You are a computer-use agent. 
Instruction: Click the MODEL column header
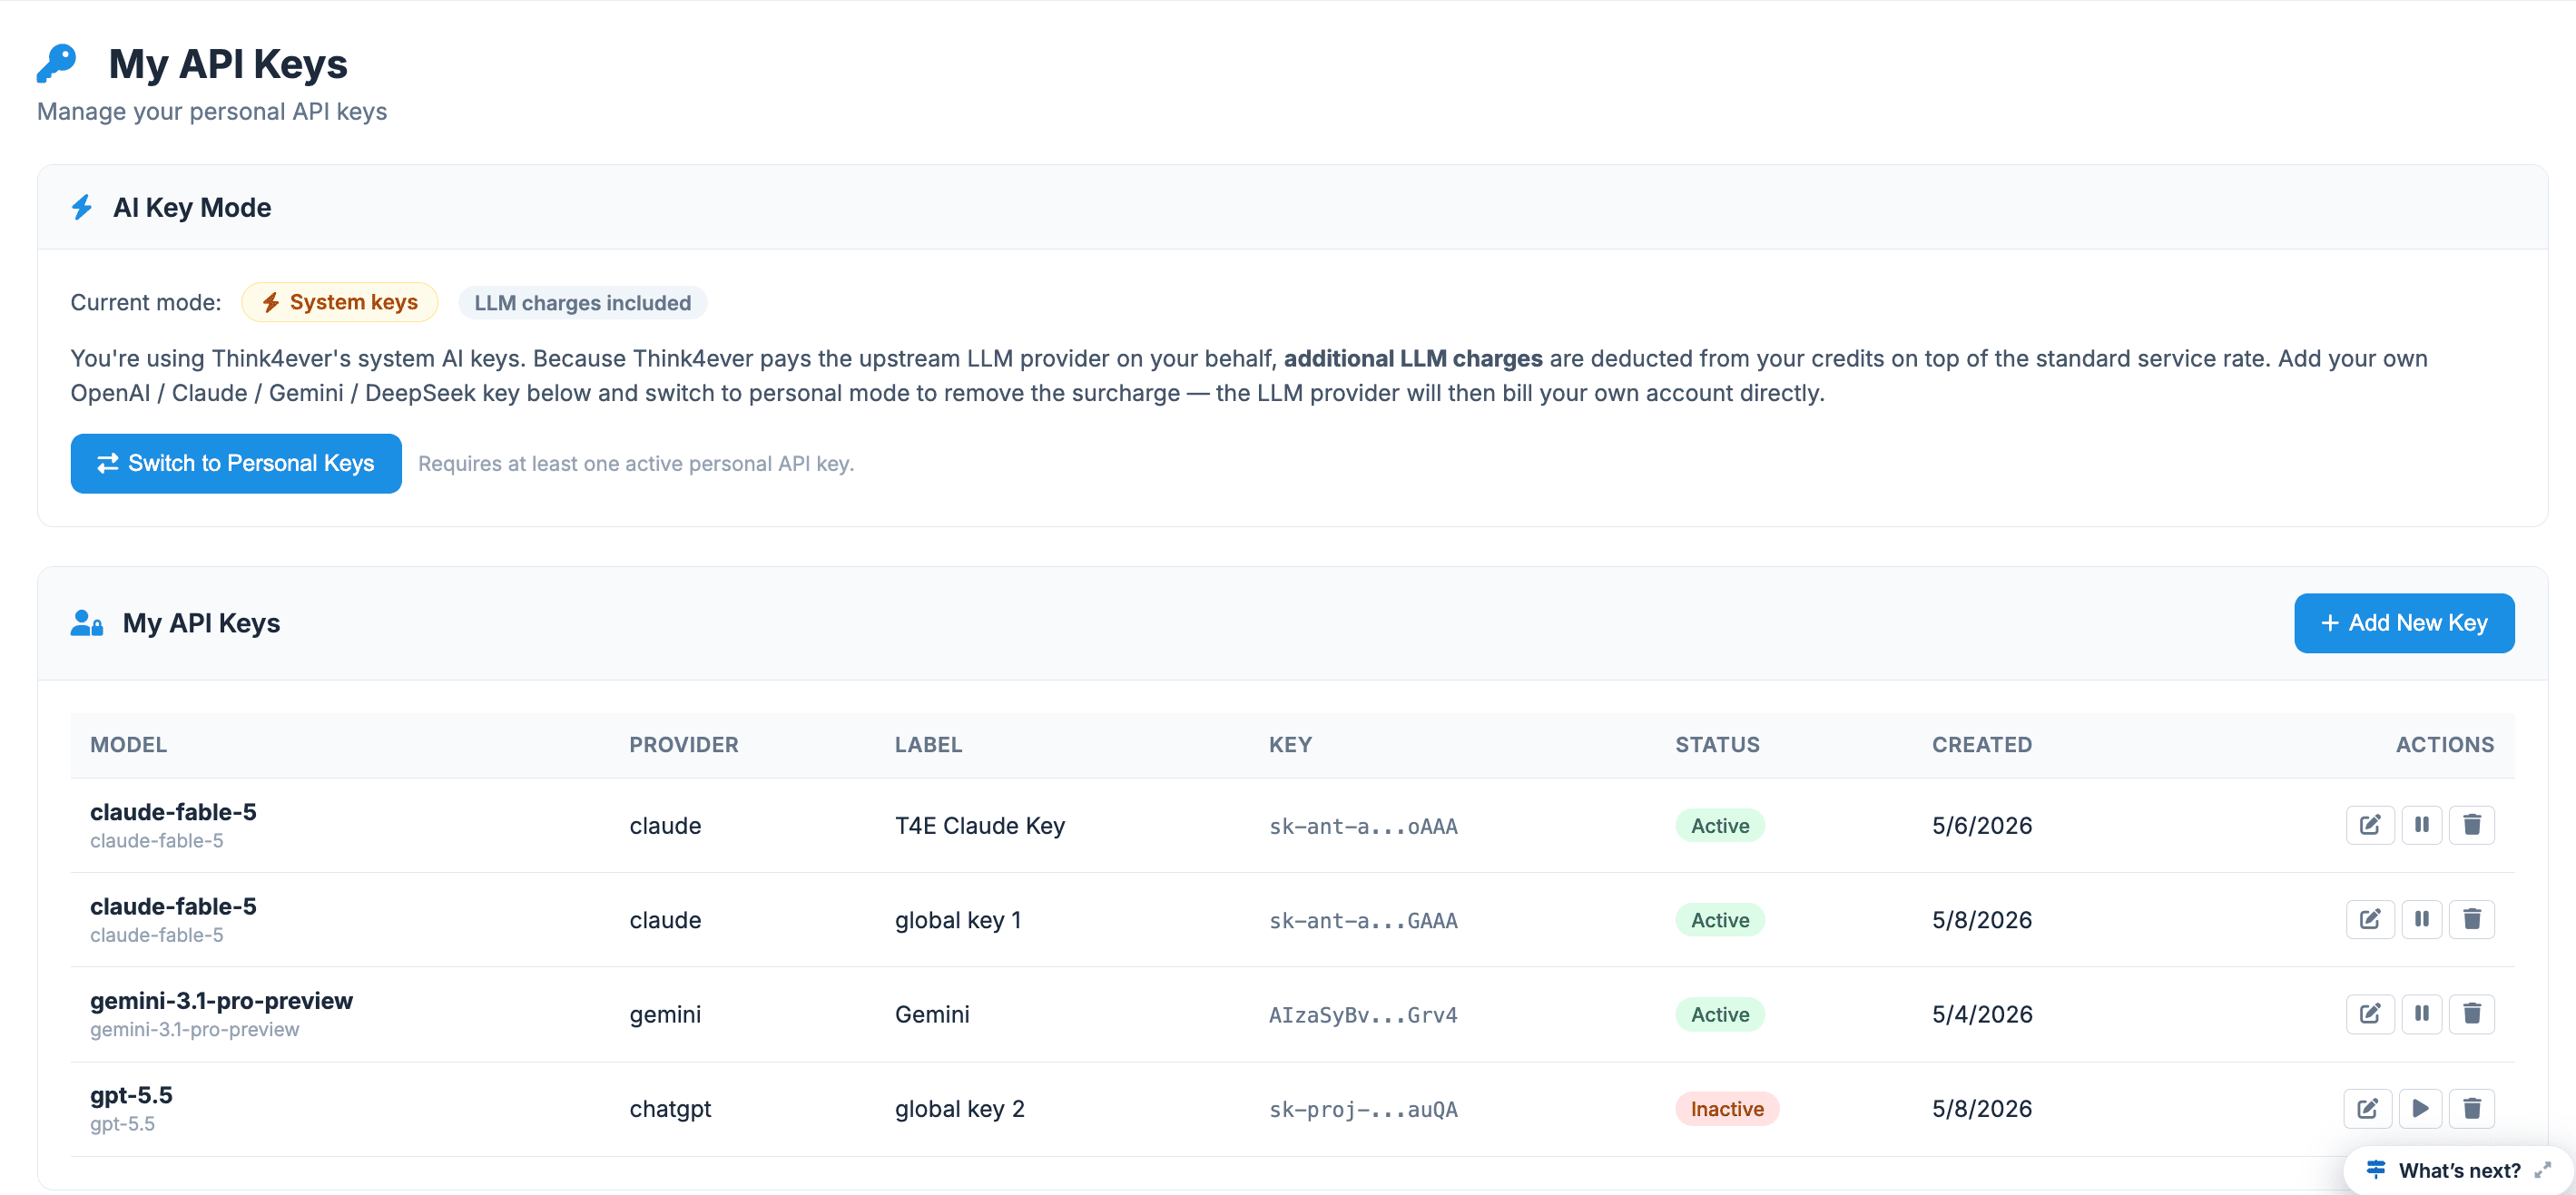[129, 745]
